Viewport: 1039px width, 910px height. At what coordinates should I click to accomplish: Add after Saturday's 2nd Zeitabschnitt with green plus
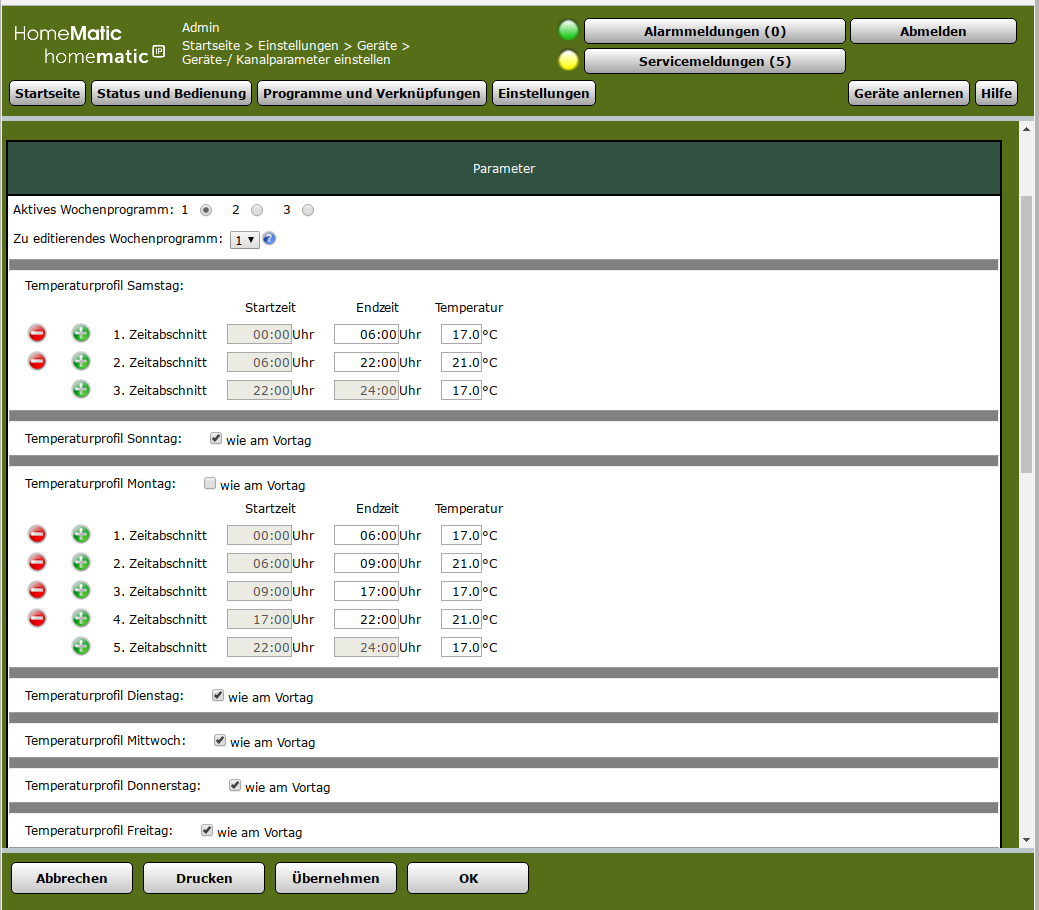[81, 361]
